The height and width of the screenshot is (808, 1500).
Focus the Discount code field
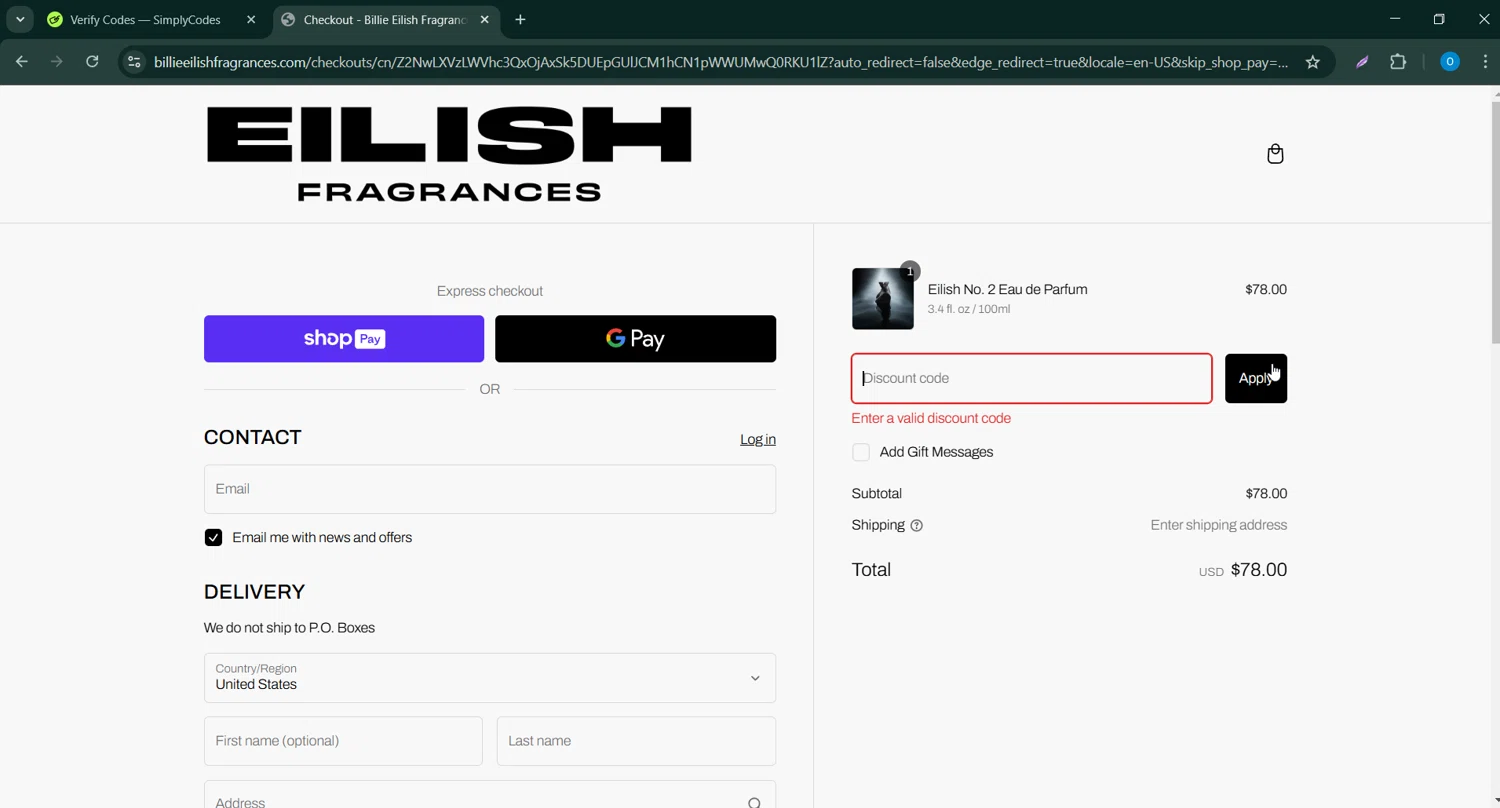pyautogui.click(x=1032, y=378)
